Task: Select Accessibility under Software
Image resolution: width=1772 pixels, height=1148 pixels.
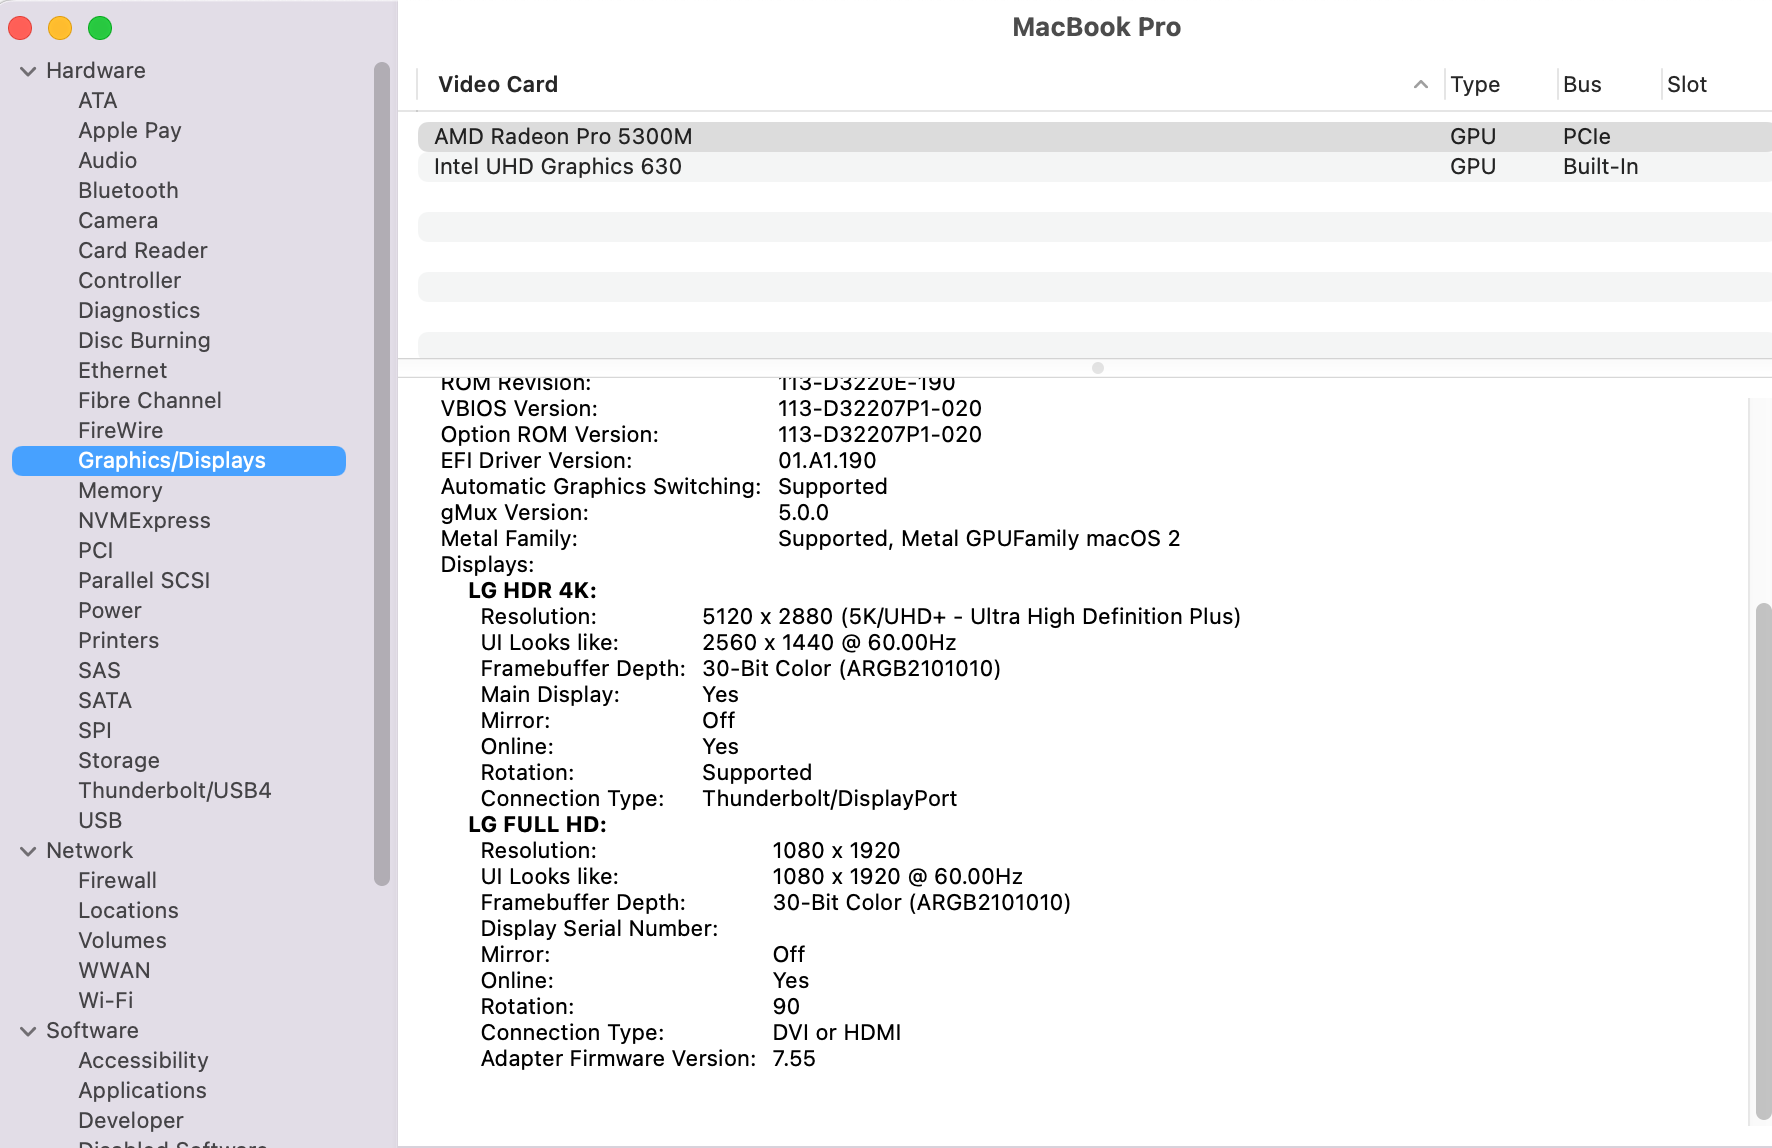Action: (x=143, y=1061)
